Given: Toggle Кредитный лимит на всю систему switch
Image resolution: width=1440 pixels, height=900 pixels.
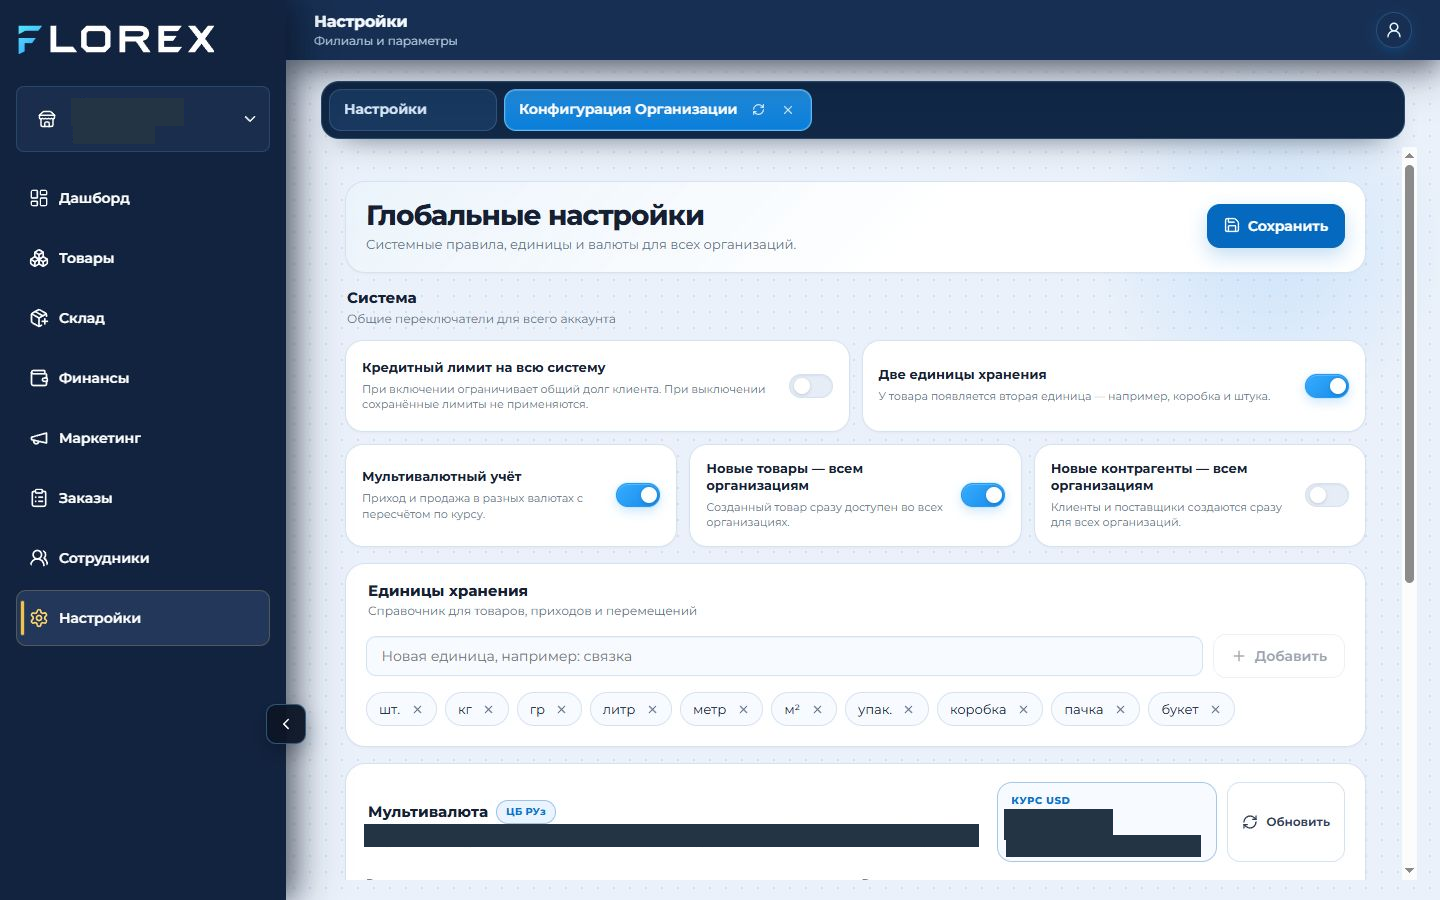Looking at the screenshot, I should click(810, 386).
